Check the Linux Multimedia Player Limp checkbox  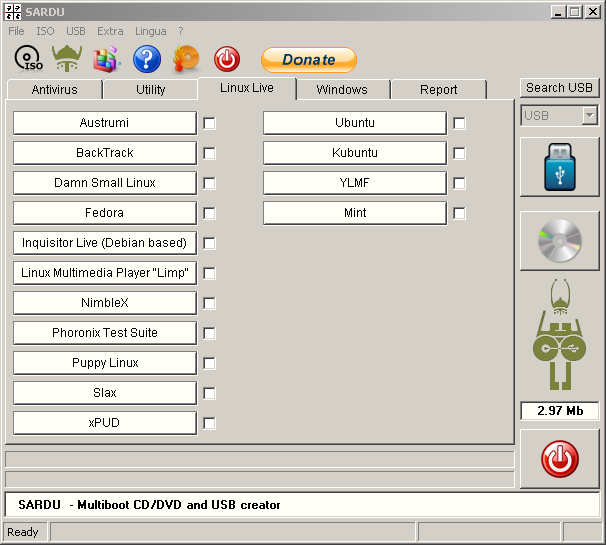(209, 273)
